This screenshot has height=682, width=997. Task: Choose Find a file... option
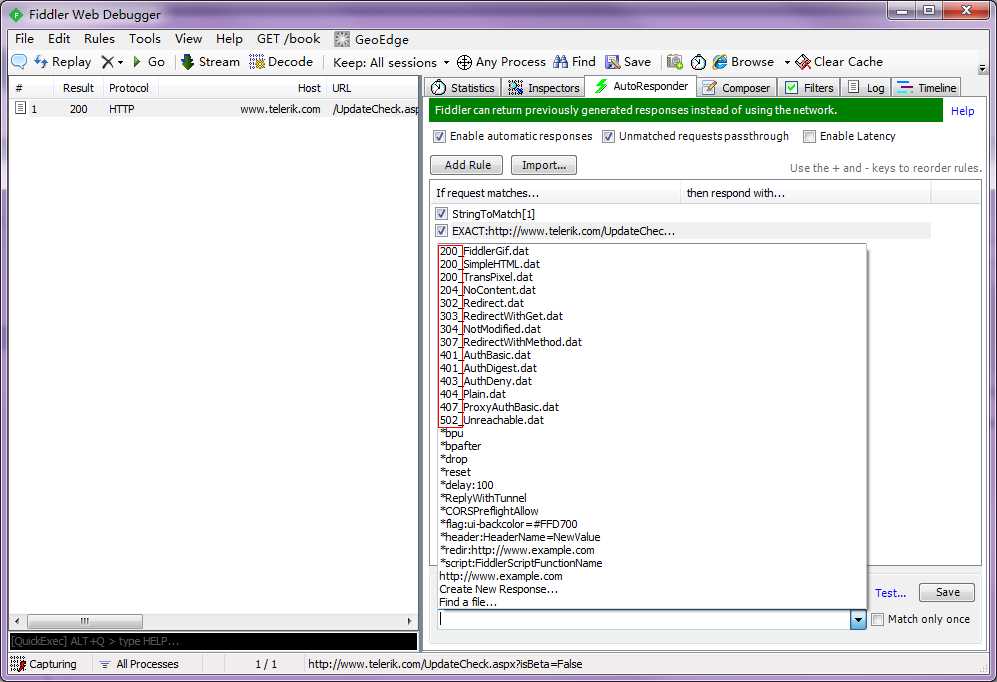468,602
